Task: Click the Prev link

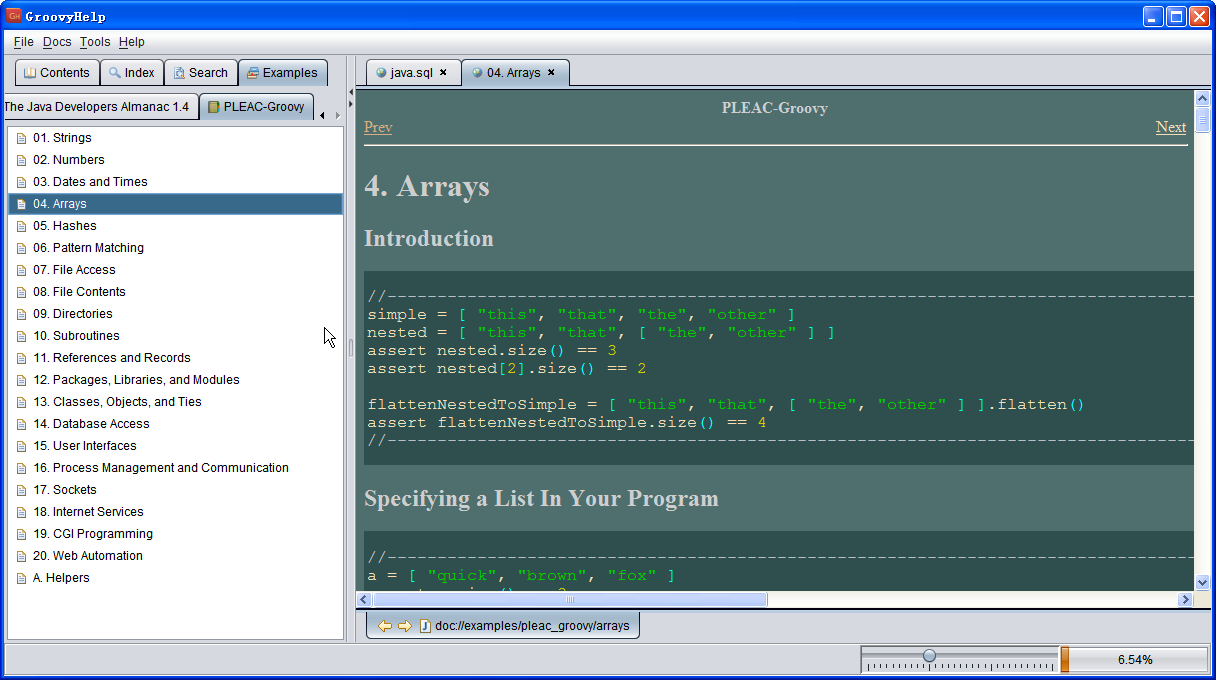Action: (378, 127)
